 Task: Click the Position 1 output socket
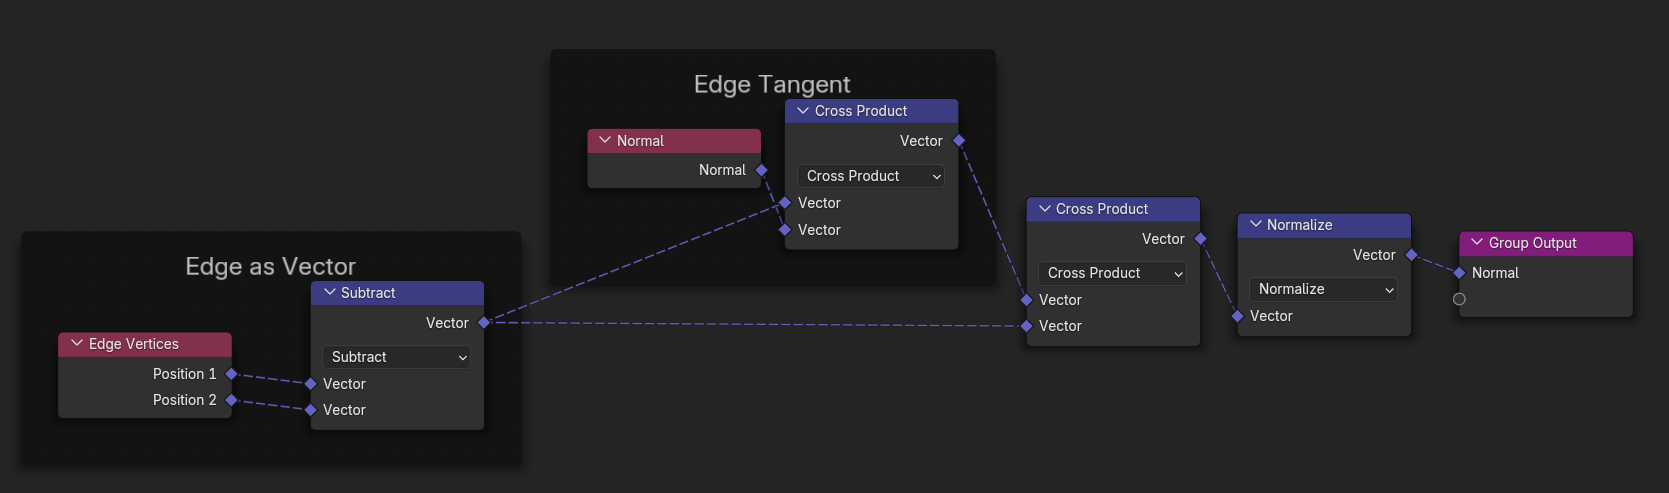pos(231,374)
